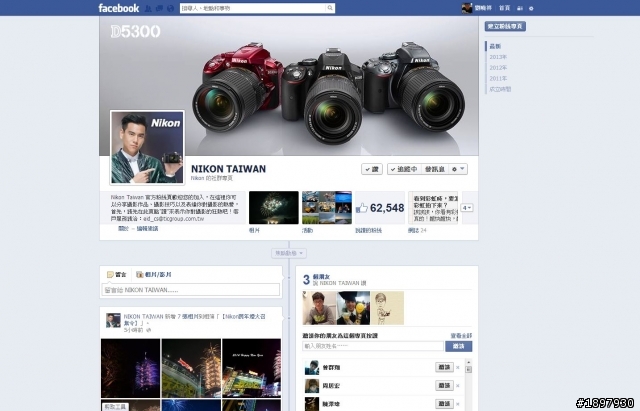
Task: Dismiss second friend suggestion with x
Action: [458, 386]
